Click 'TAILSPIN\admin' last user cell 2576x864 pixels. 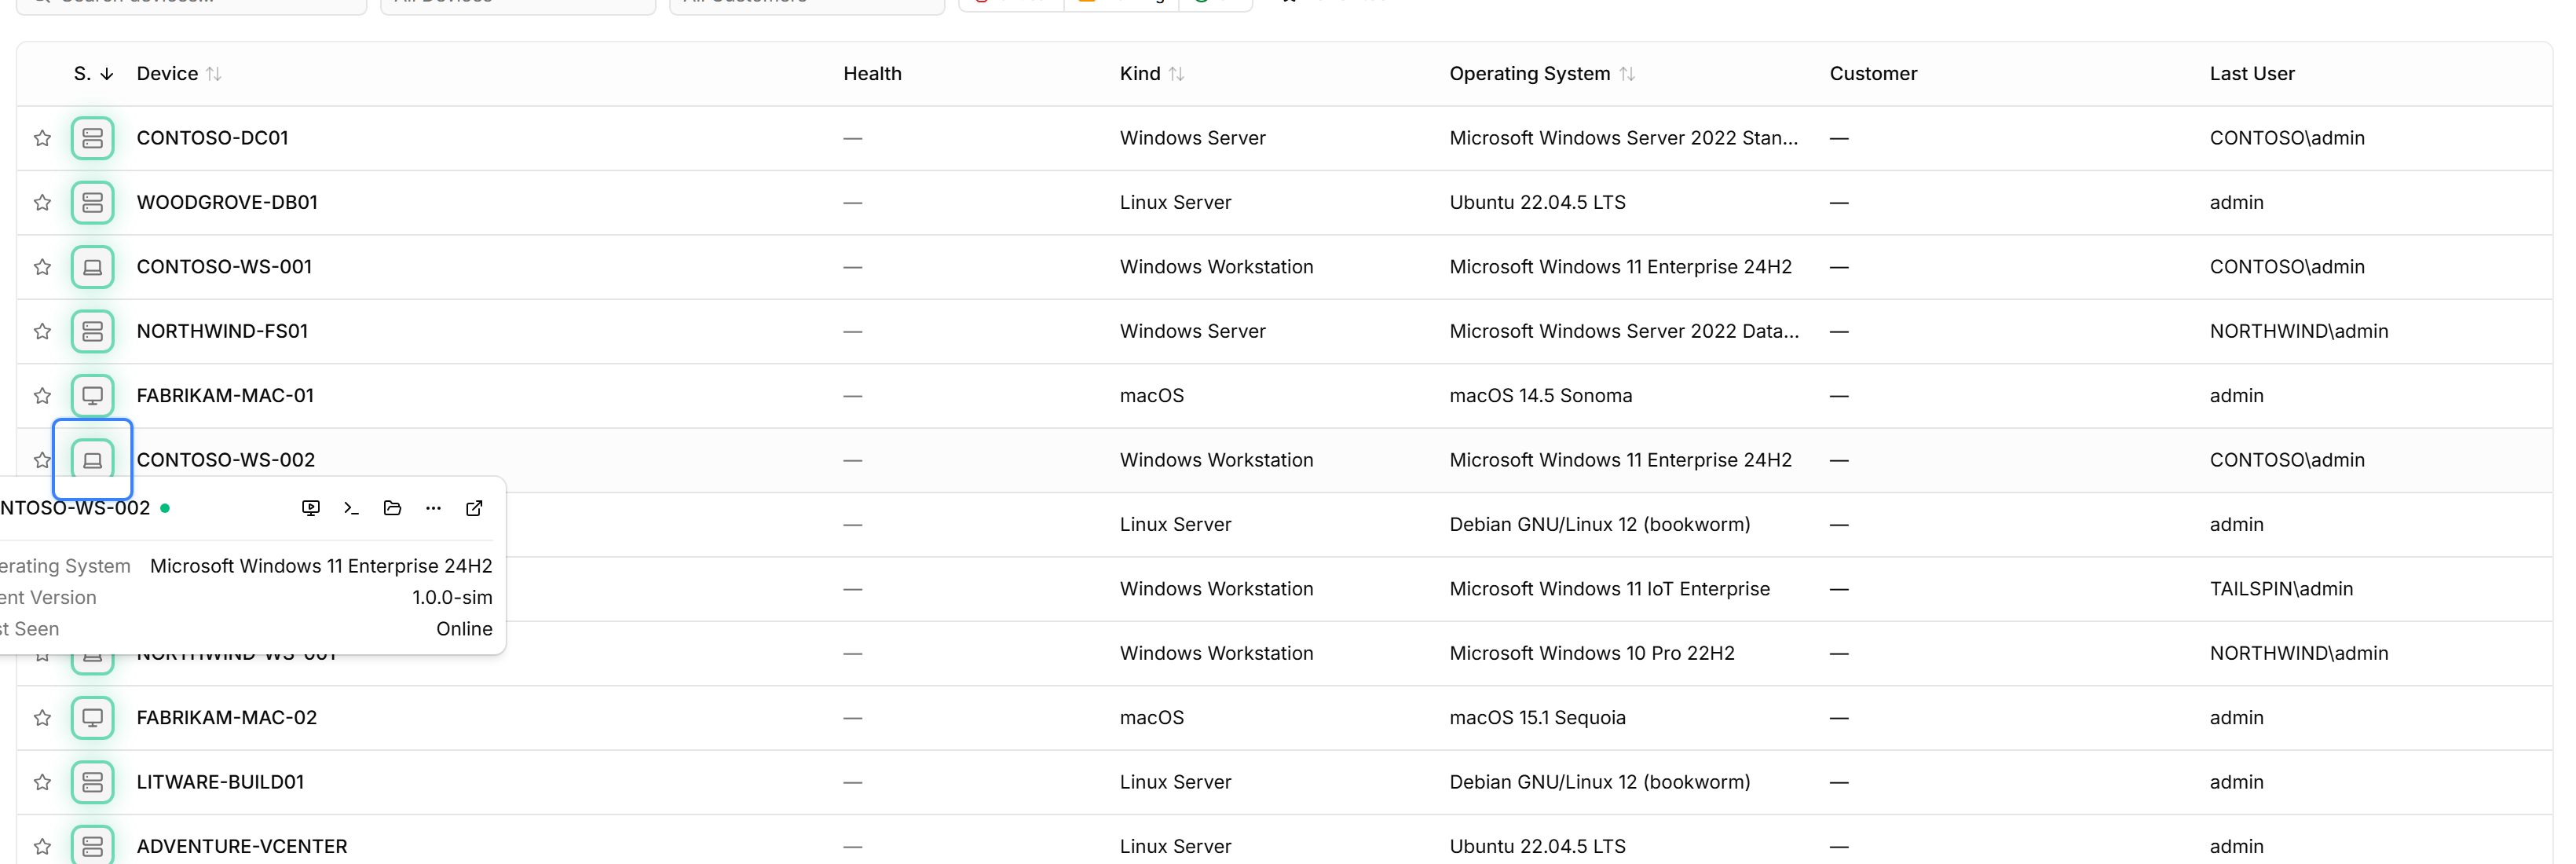pos(2281,589)
